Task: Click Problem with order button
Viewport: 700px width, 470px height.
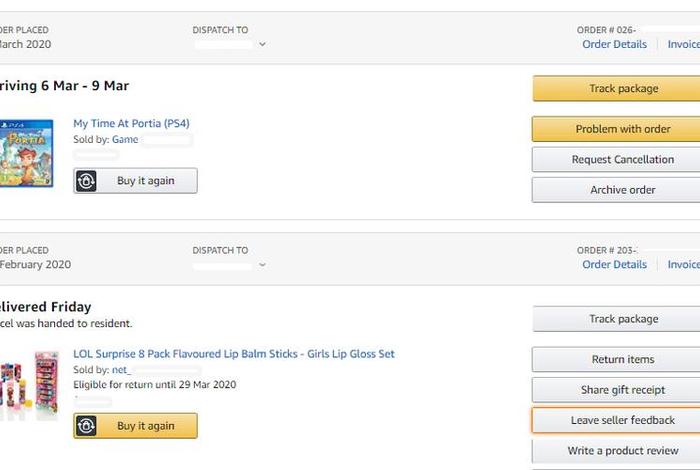Action: [x=623, y=129]
